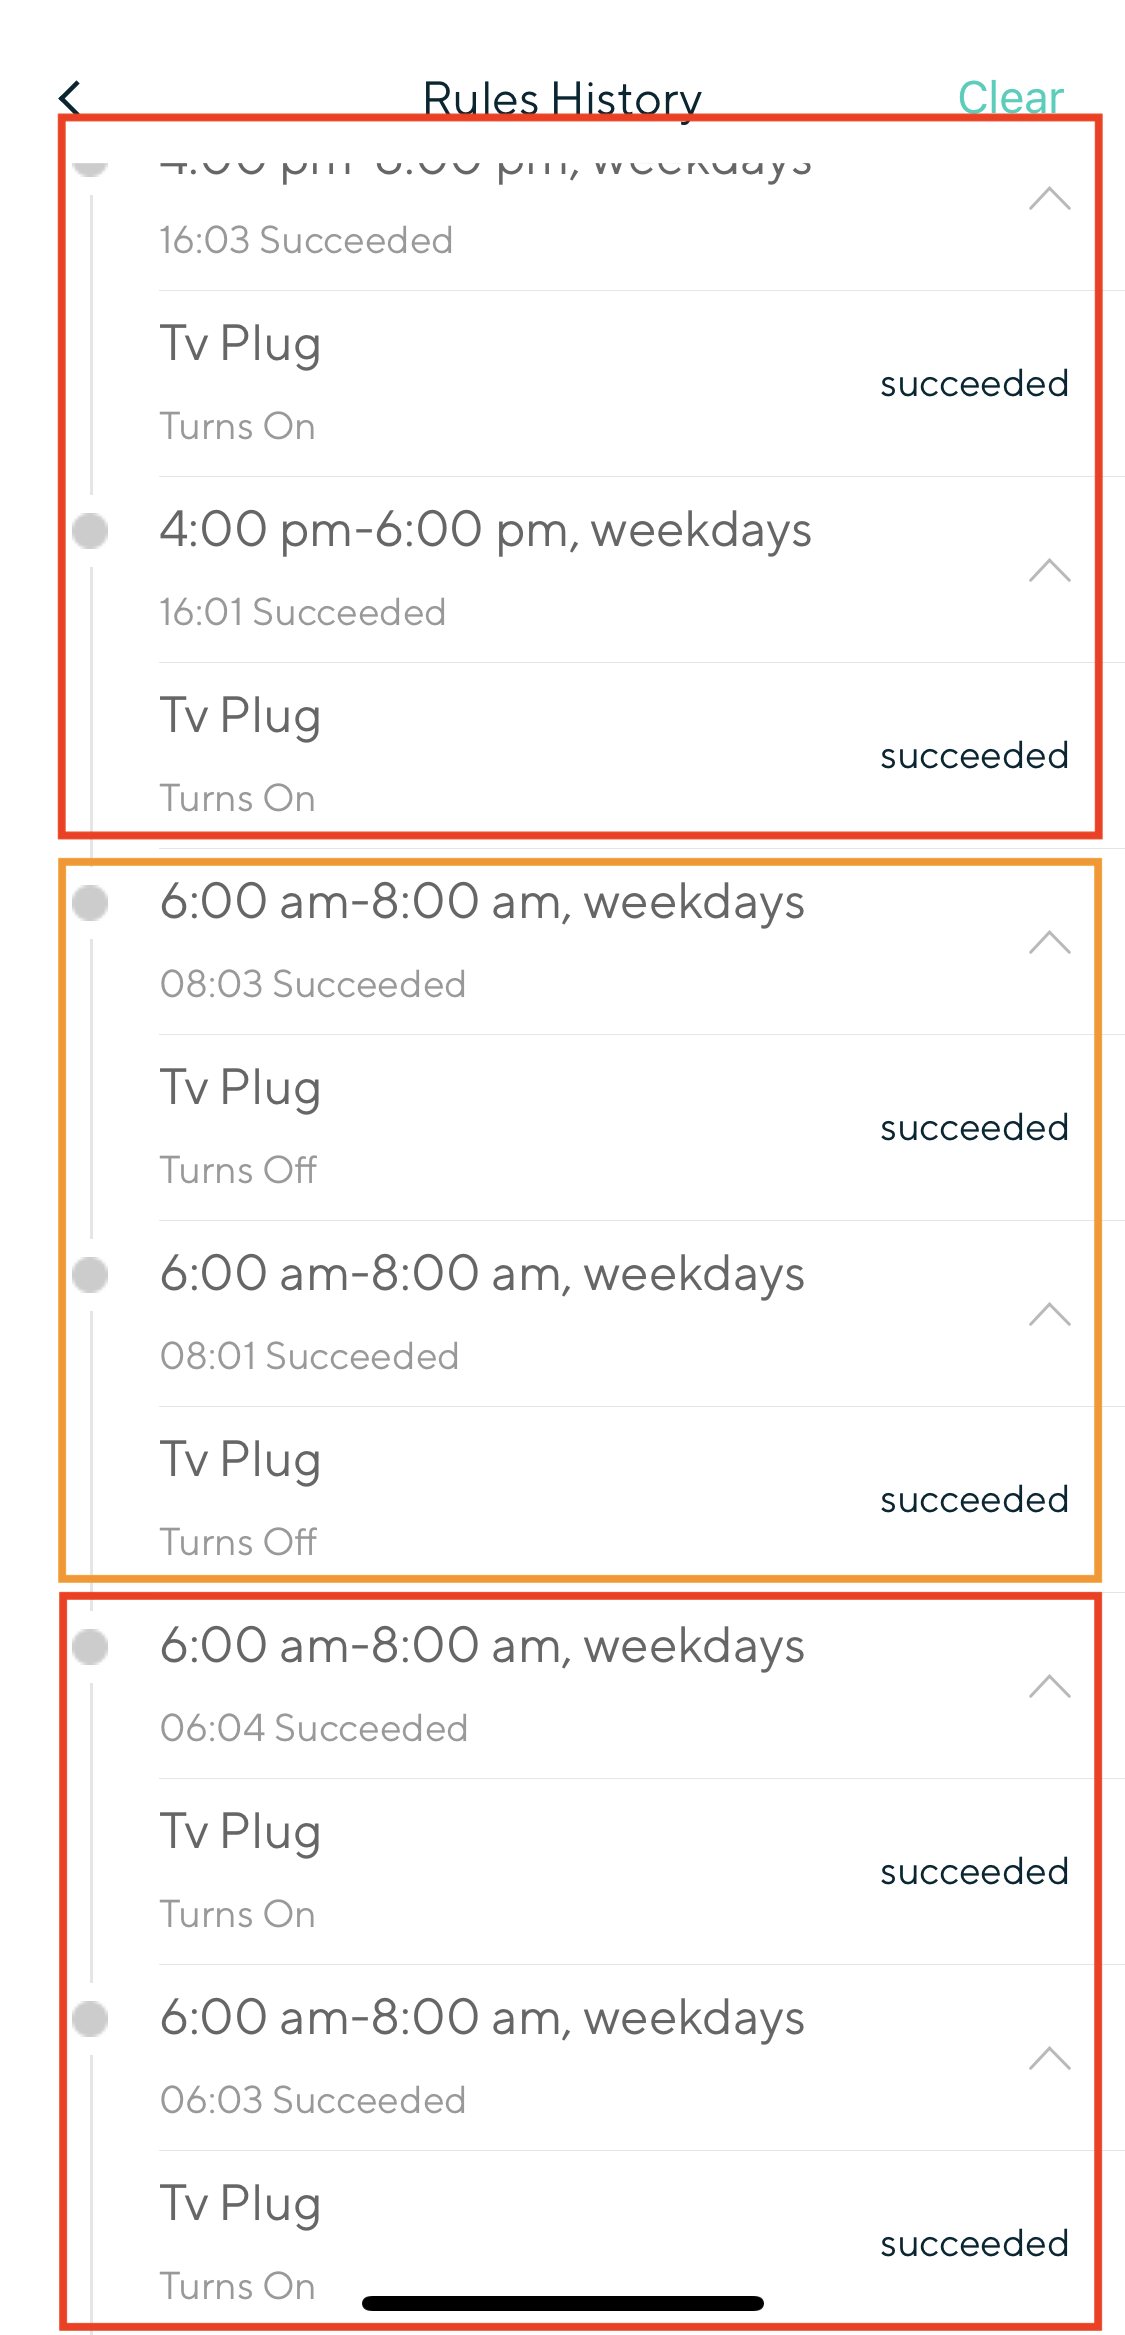Collapse the 16:03 Succeeded rule entry
The image size is (1125, 2335).
pos(1050,199)
